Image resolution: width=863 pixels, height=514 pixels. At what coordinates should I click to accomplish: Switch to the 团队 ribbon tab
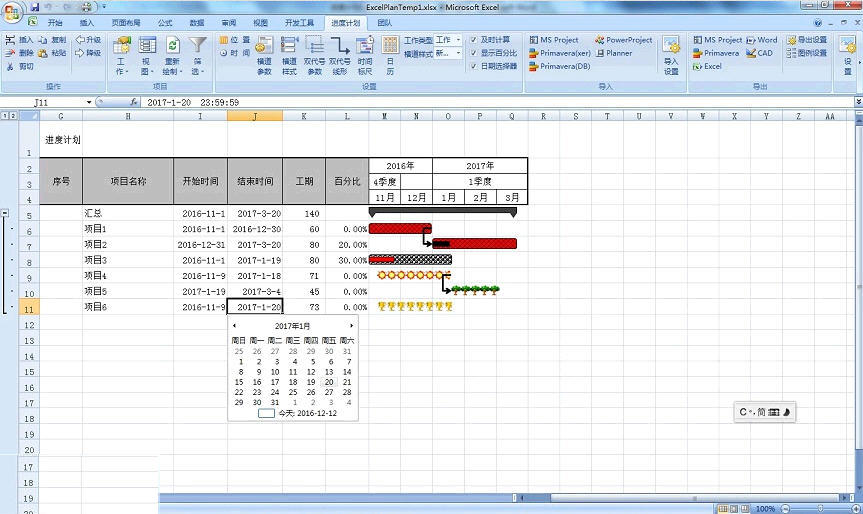pyautogui.click(x=385, y=23)
